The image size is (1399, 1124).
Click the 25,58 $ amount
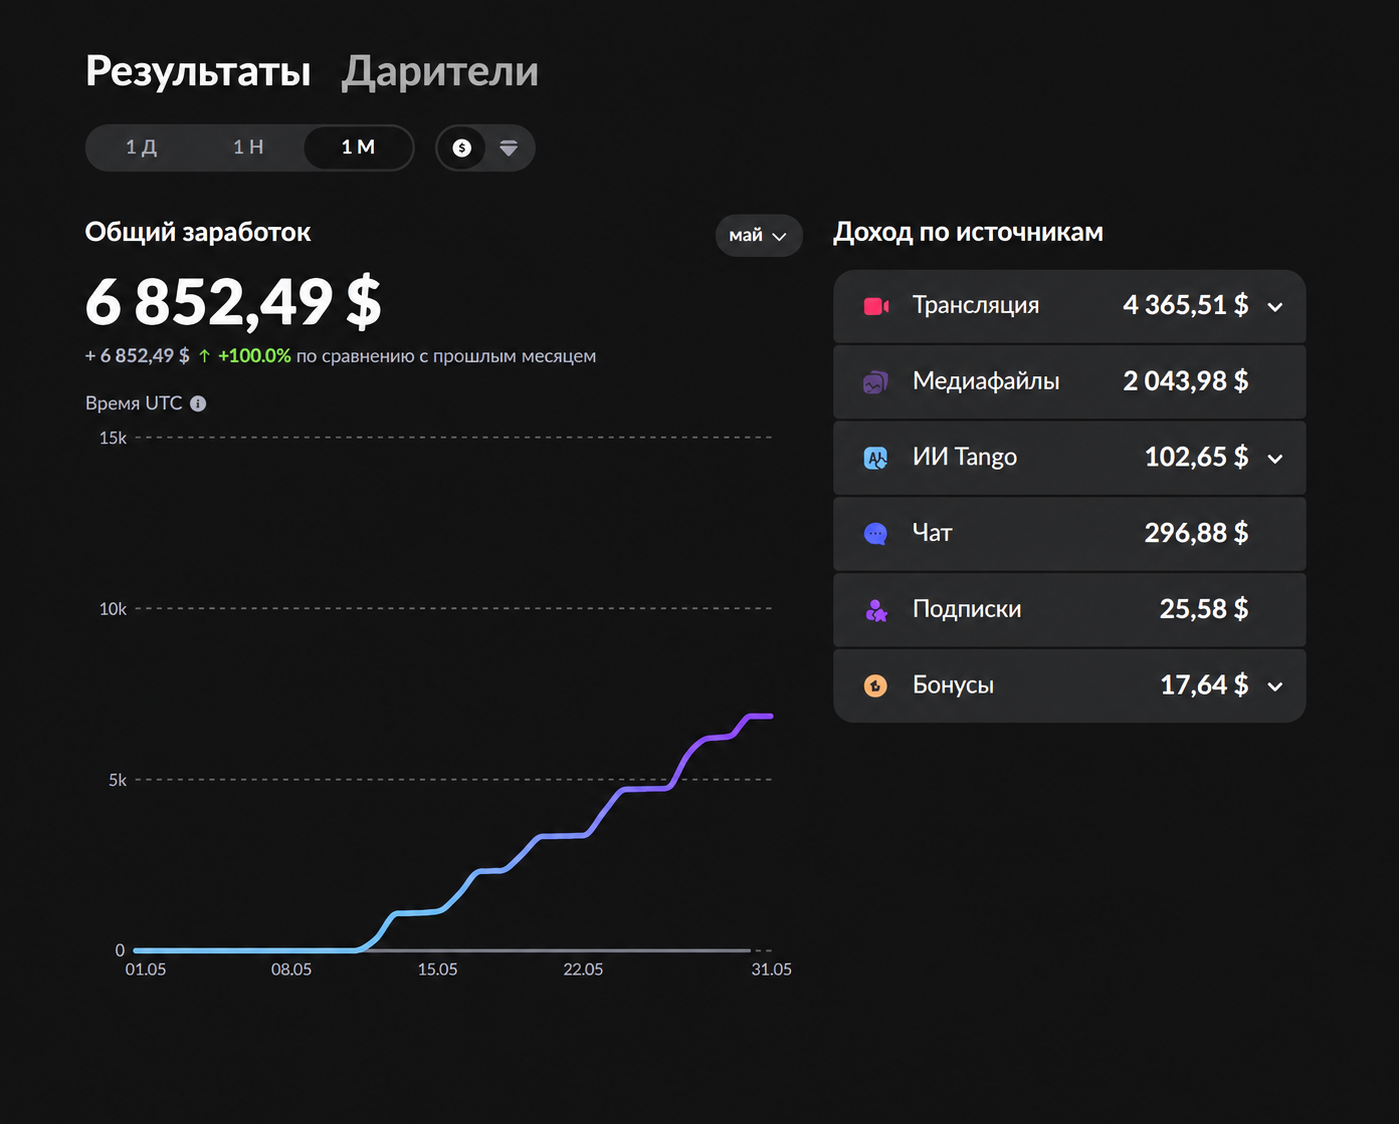[x=1204, y=609]
